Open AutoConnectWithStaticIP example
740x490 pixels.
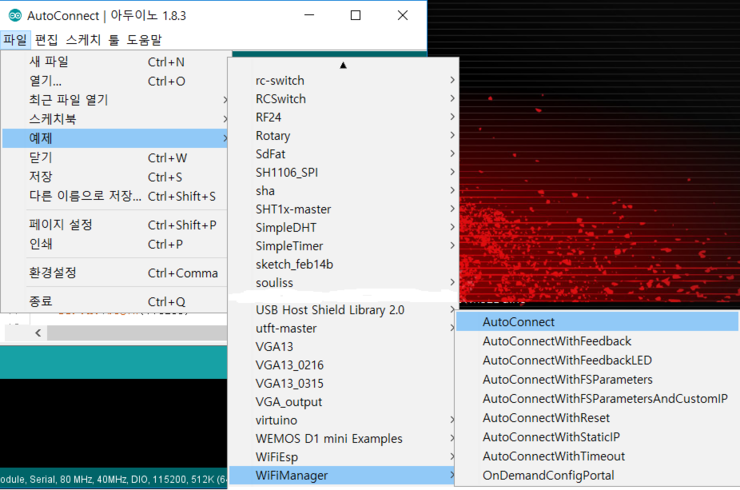pos(597,437)
